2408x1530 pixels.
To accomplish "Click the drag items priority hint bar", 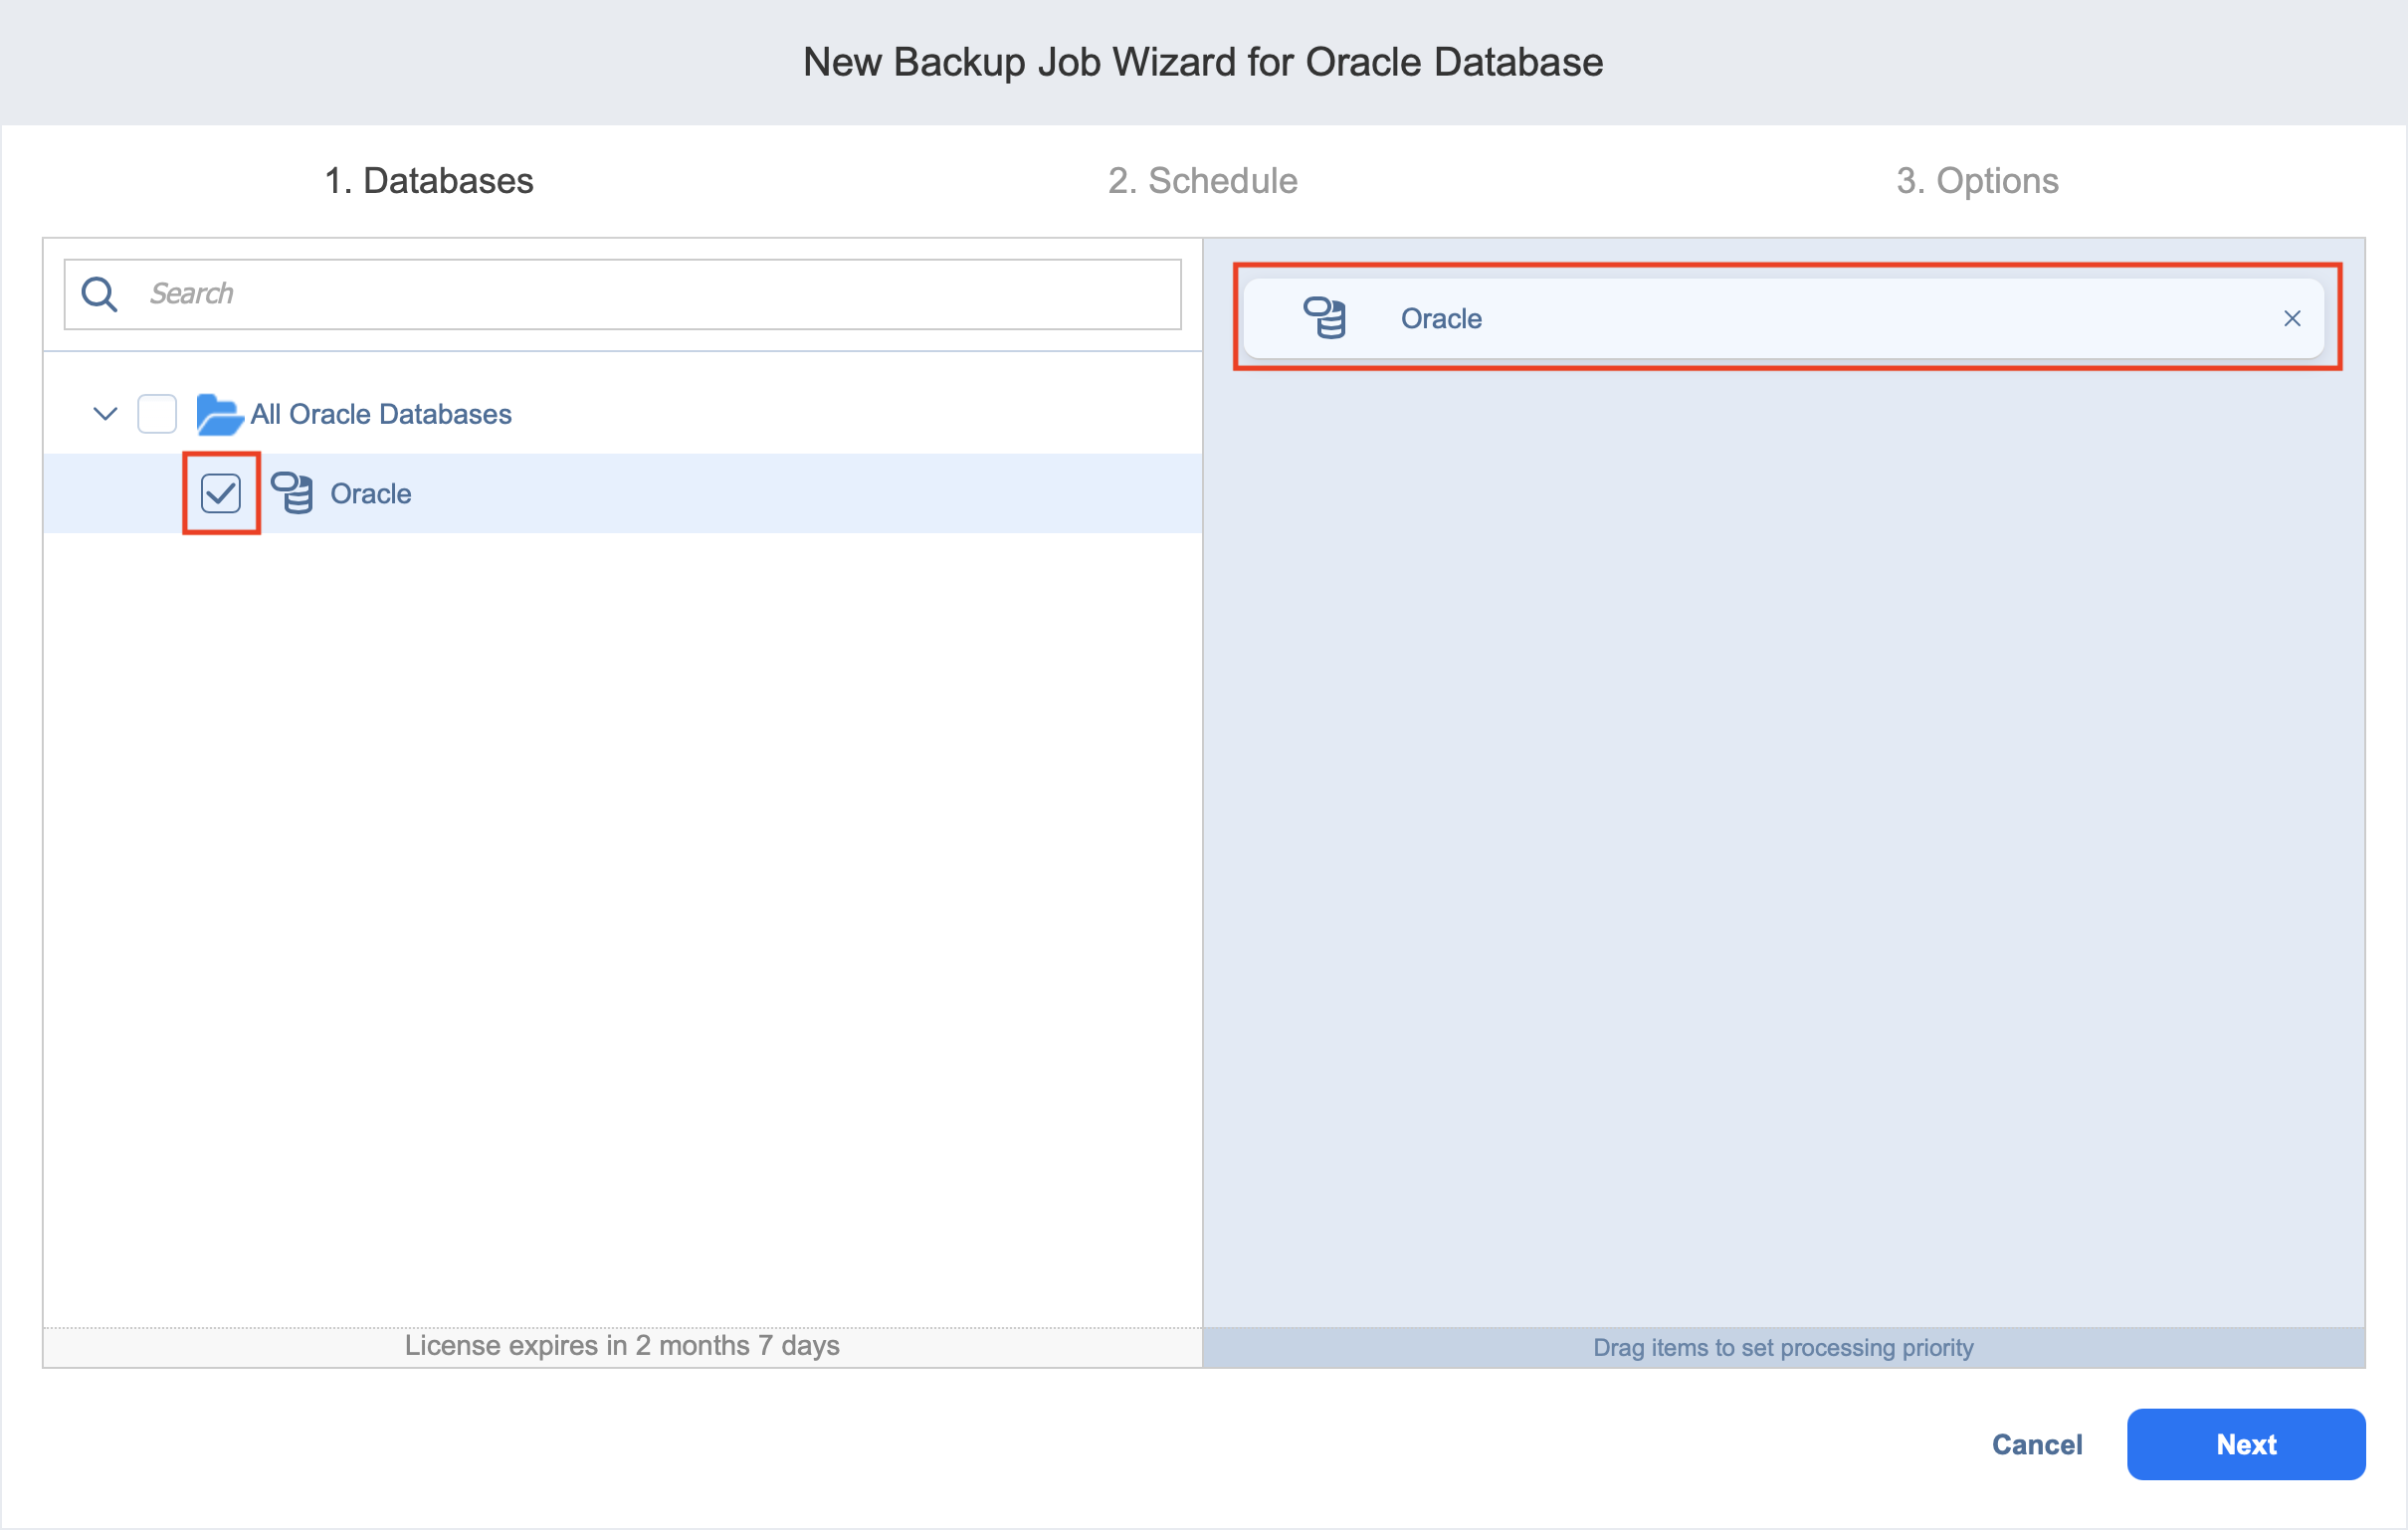I will click(x=1782, y=1348).
